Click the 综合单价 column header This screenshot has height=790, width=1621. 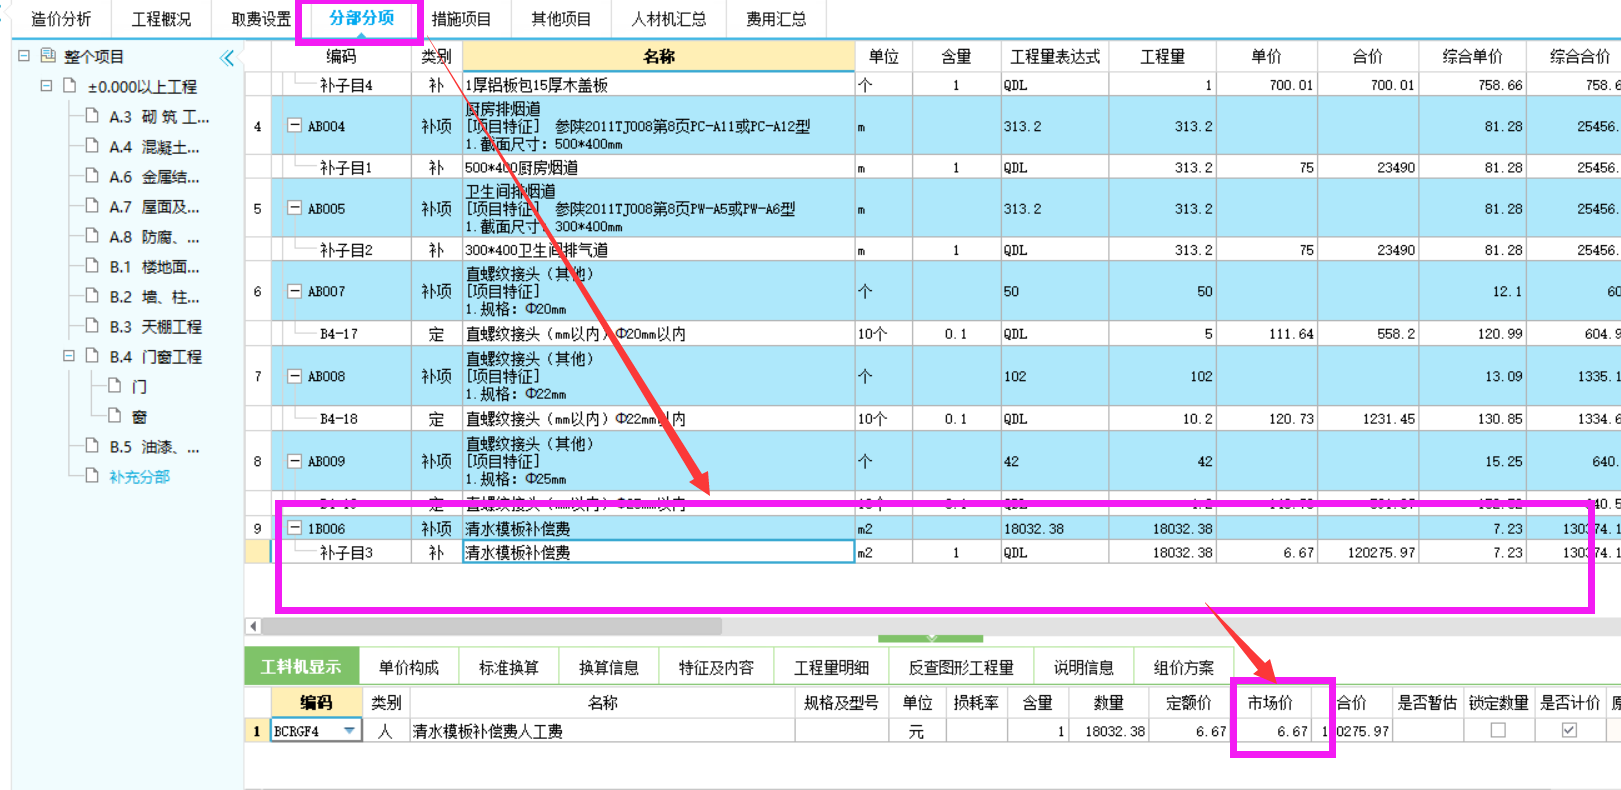[x=1472, y=56]
